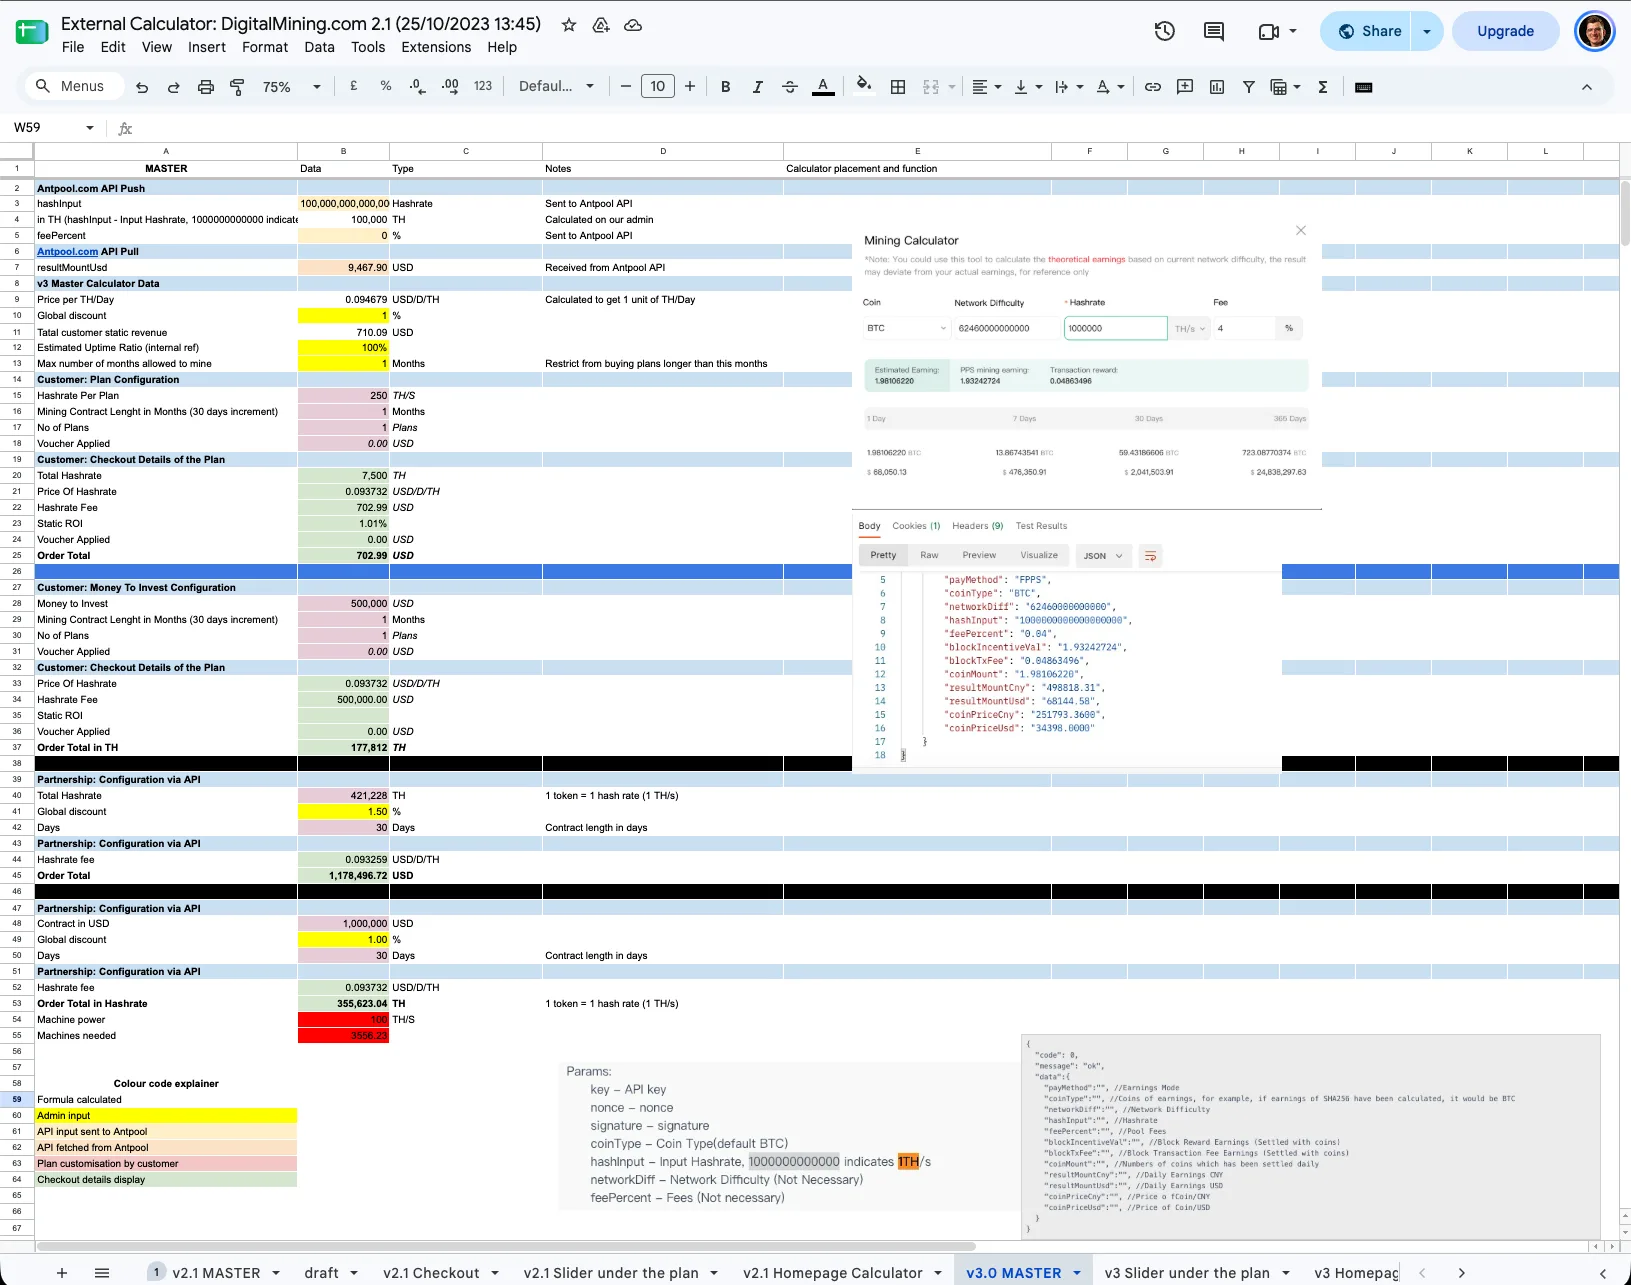Activate the paint format tool

[237, 87]
